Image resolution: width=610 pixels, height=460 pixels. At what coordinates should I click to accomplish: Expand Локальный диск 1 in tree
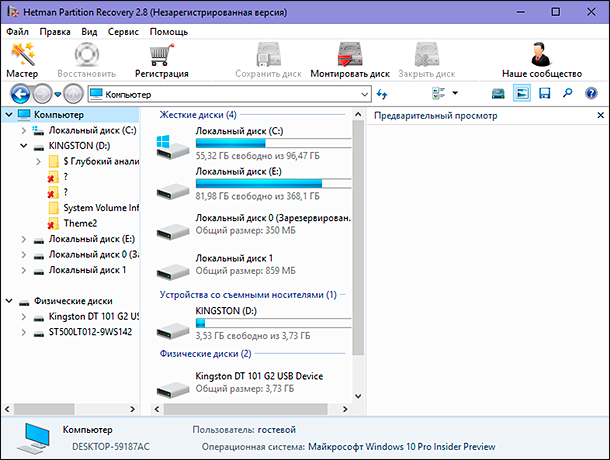pos(24,270)
